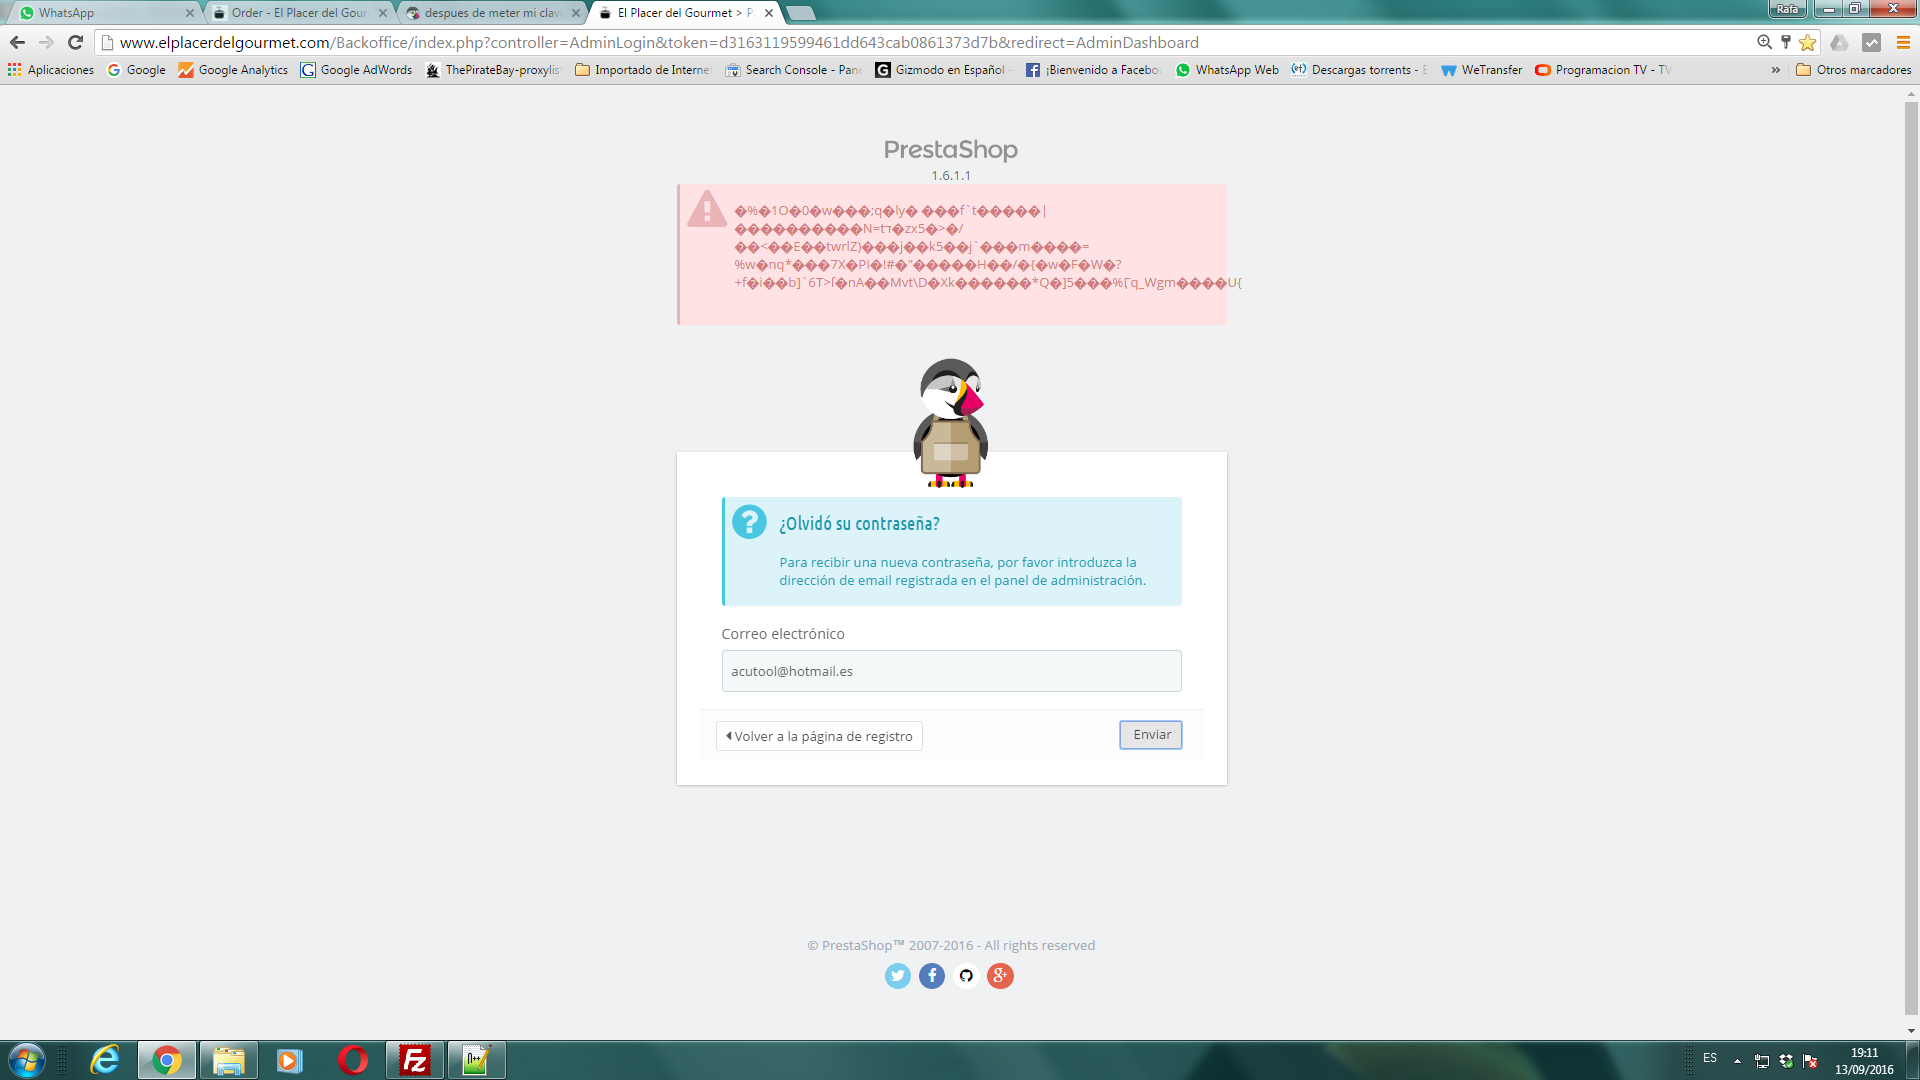The height and width of the screenshot is (1080, 1920).
Task: Open the Facebook icon in footer
Action: [x=931, y=976]
